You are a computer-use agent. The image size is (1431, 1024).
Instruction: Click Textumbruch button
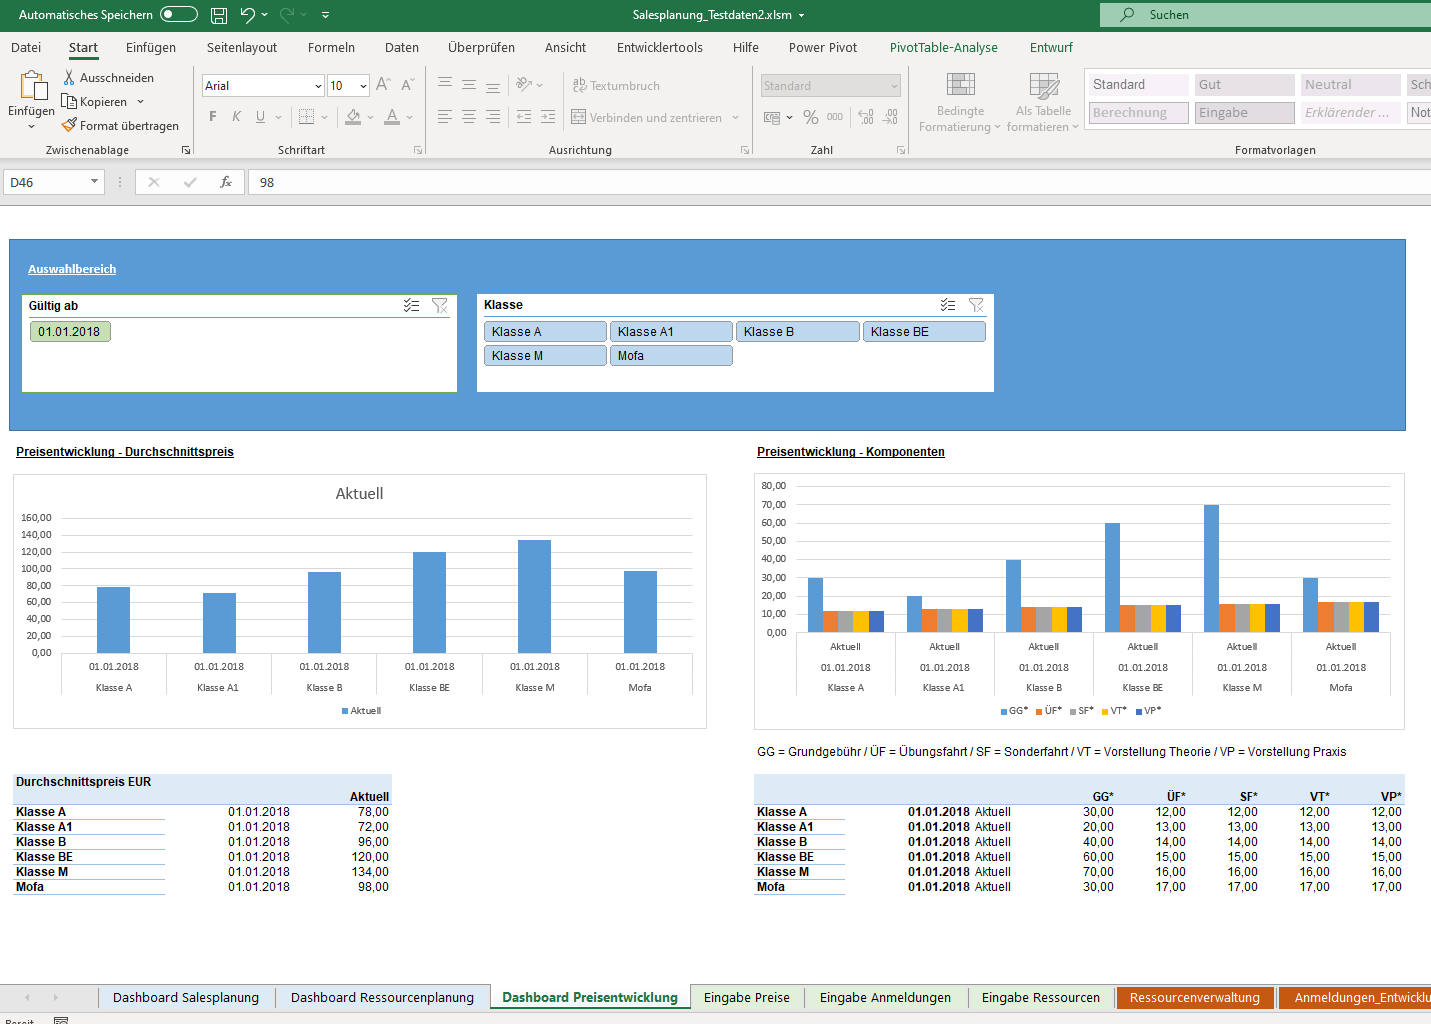(616, 85)
